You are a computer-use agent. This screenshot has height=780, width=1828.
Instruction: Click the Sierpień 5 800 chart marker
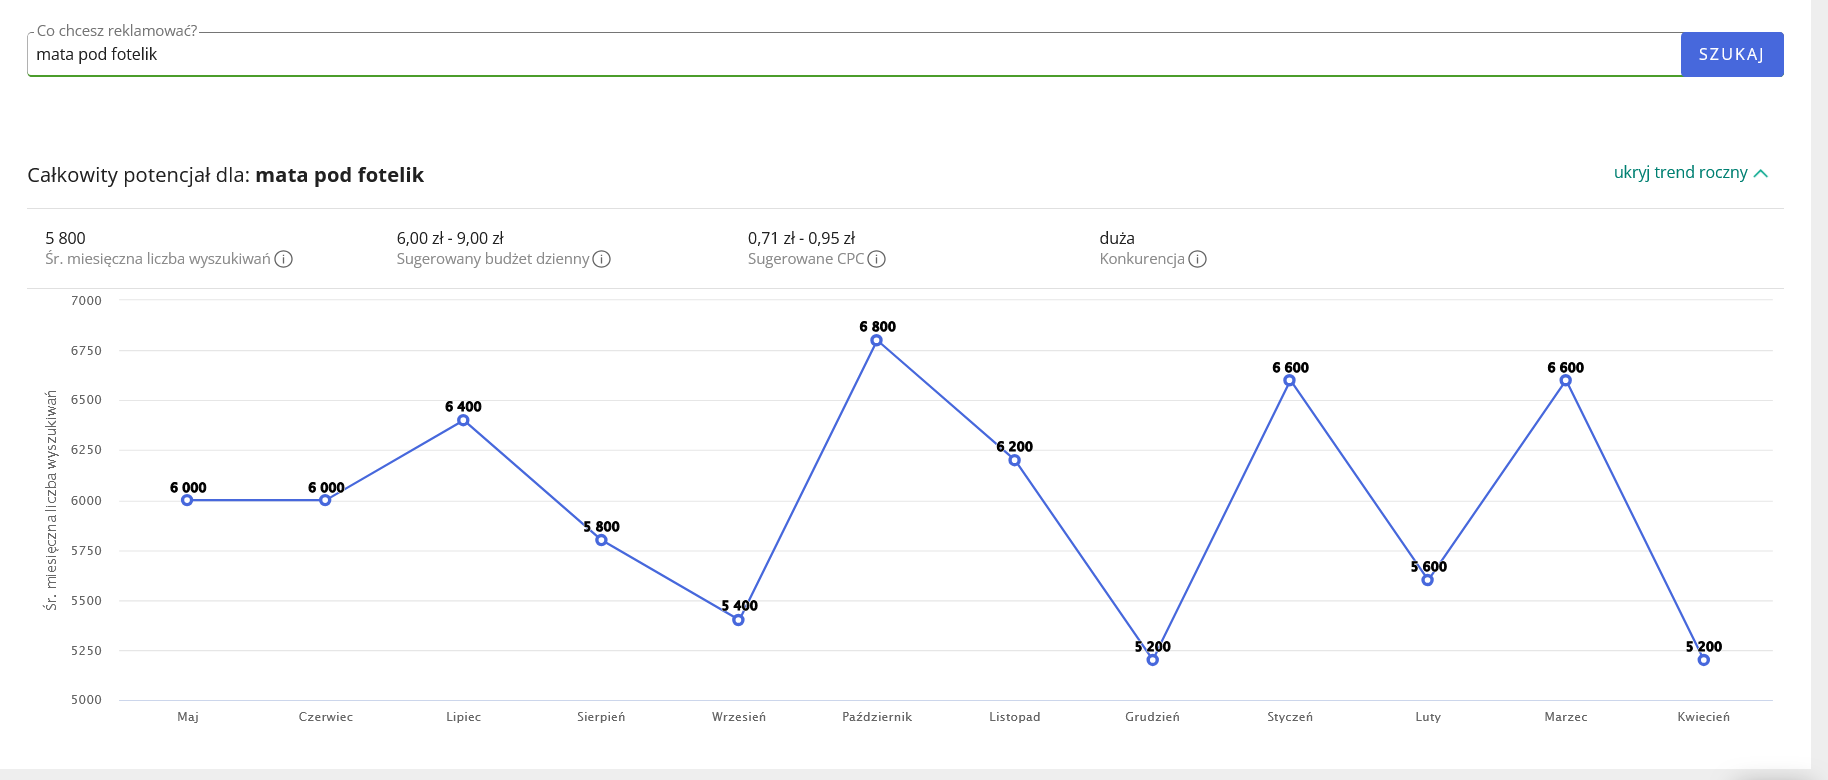point(601,540)
